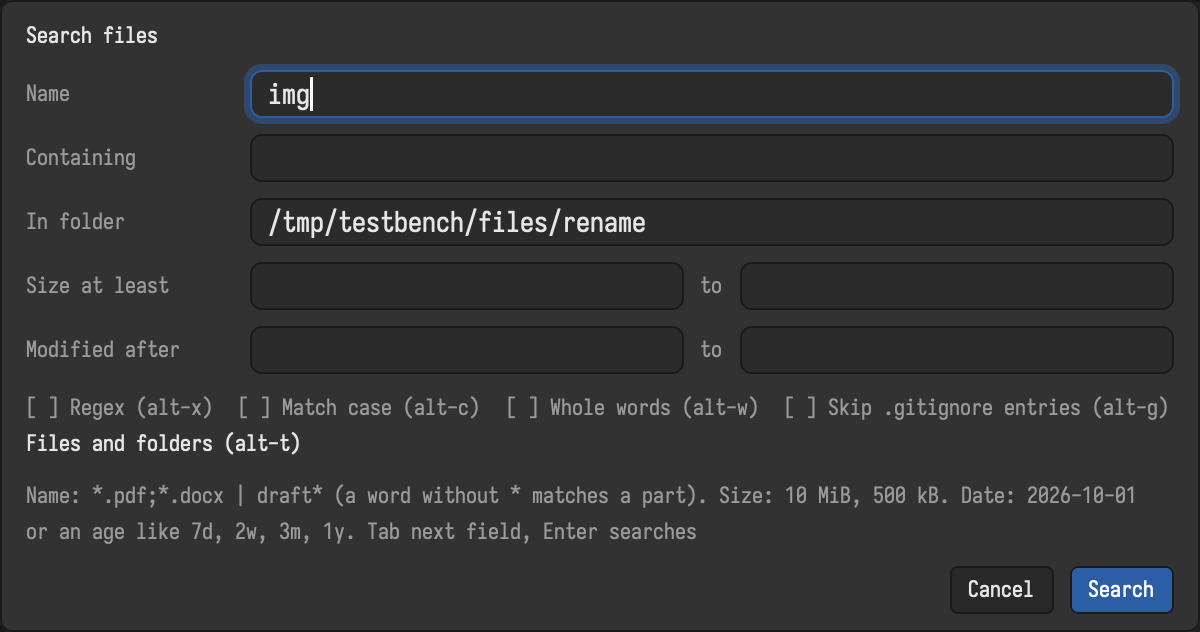Click the 'Containing' label
1200x632 pixels.
point(81,158)
